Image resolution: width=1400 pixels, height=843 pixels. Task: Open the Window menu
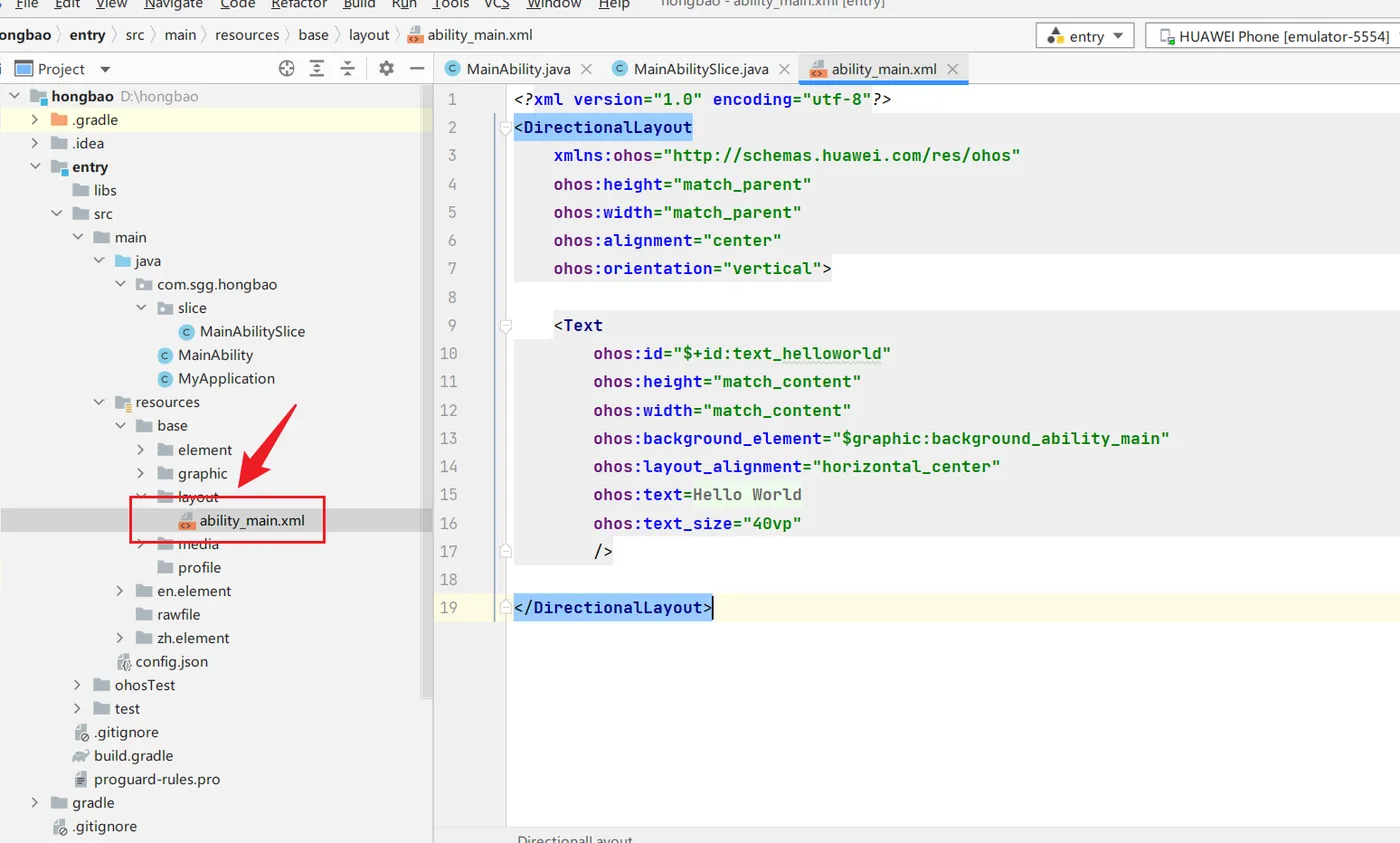pos(554,4)
